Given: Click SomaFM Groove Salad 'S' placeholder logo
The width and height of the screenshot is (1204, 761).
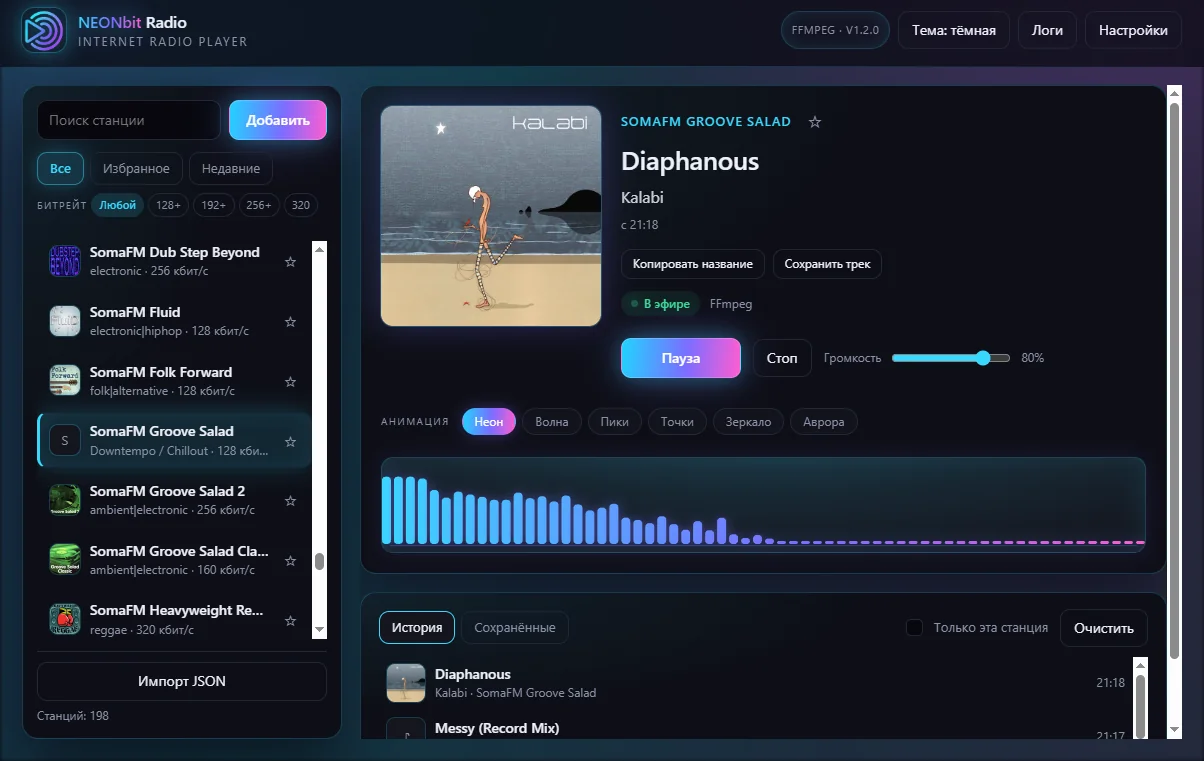Looking at the screenshot, I should click(x=65, y=441).
